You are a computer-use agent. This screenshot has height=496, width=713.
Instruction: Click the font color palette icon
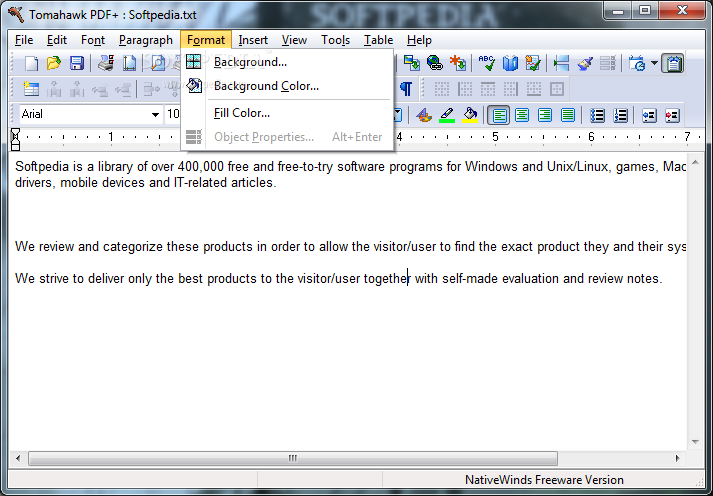click(x=424, y=115)
